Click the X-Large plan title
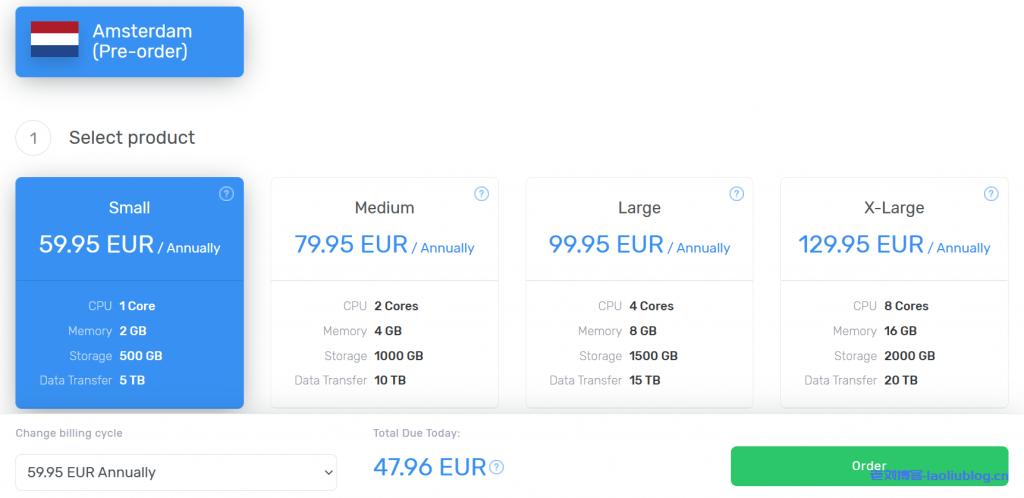 894,208
